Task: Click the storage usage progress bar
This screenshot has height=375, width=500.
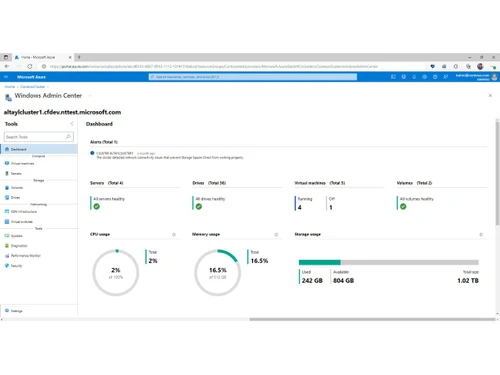Action: pos(389,262)
